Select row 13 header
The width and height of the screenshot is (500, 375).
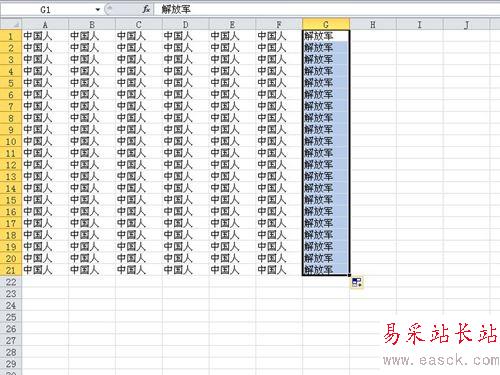[11, 176]
